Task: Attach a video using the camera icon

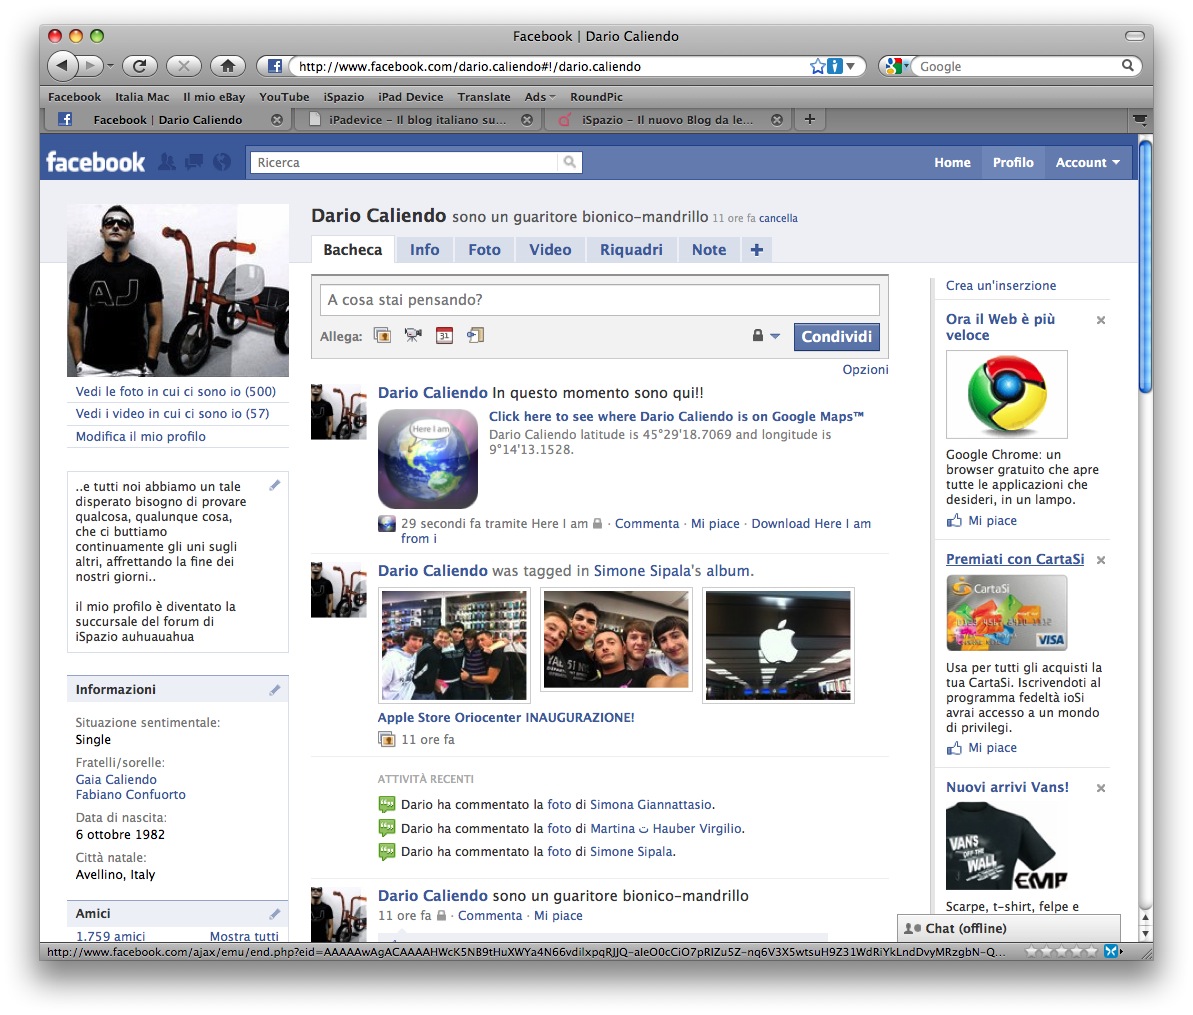Action: point(413,336)
